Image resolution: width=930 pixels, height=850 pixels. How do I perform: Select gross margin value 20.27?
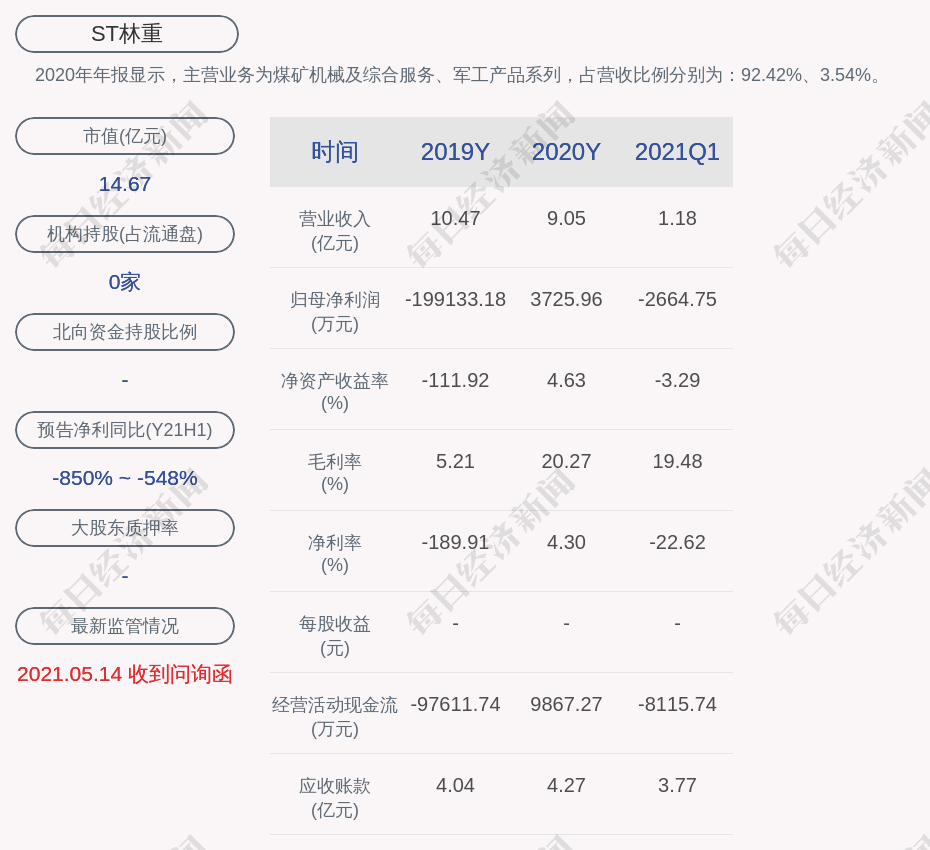(566, 461)
